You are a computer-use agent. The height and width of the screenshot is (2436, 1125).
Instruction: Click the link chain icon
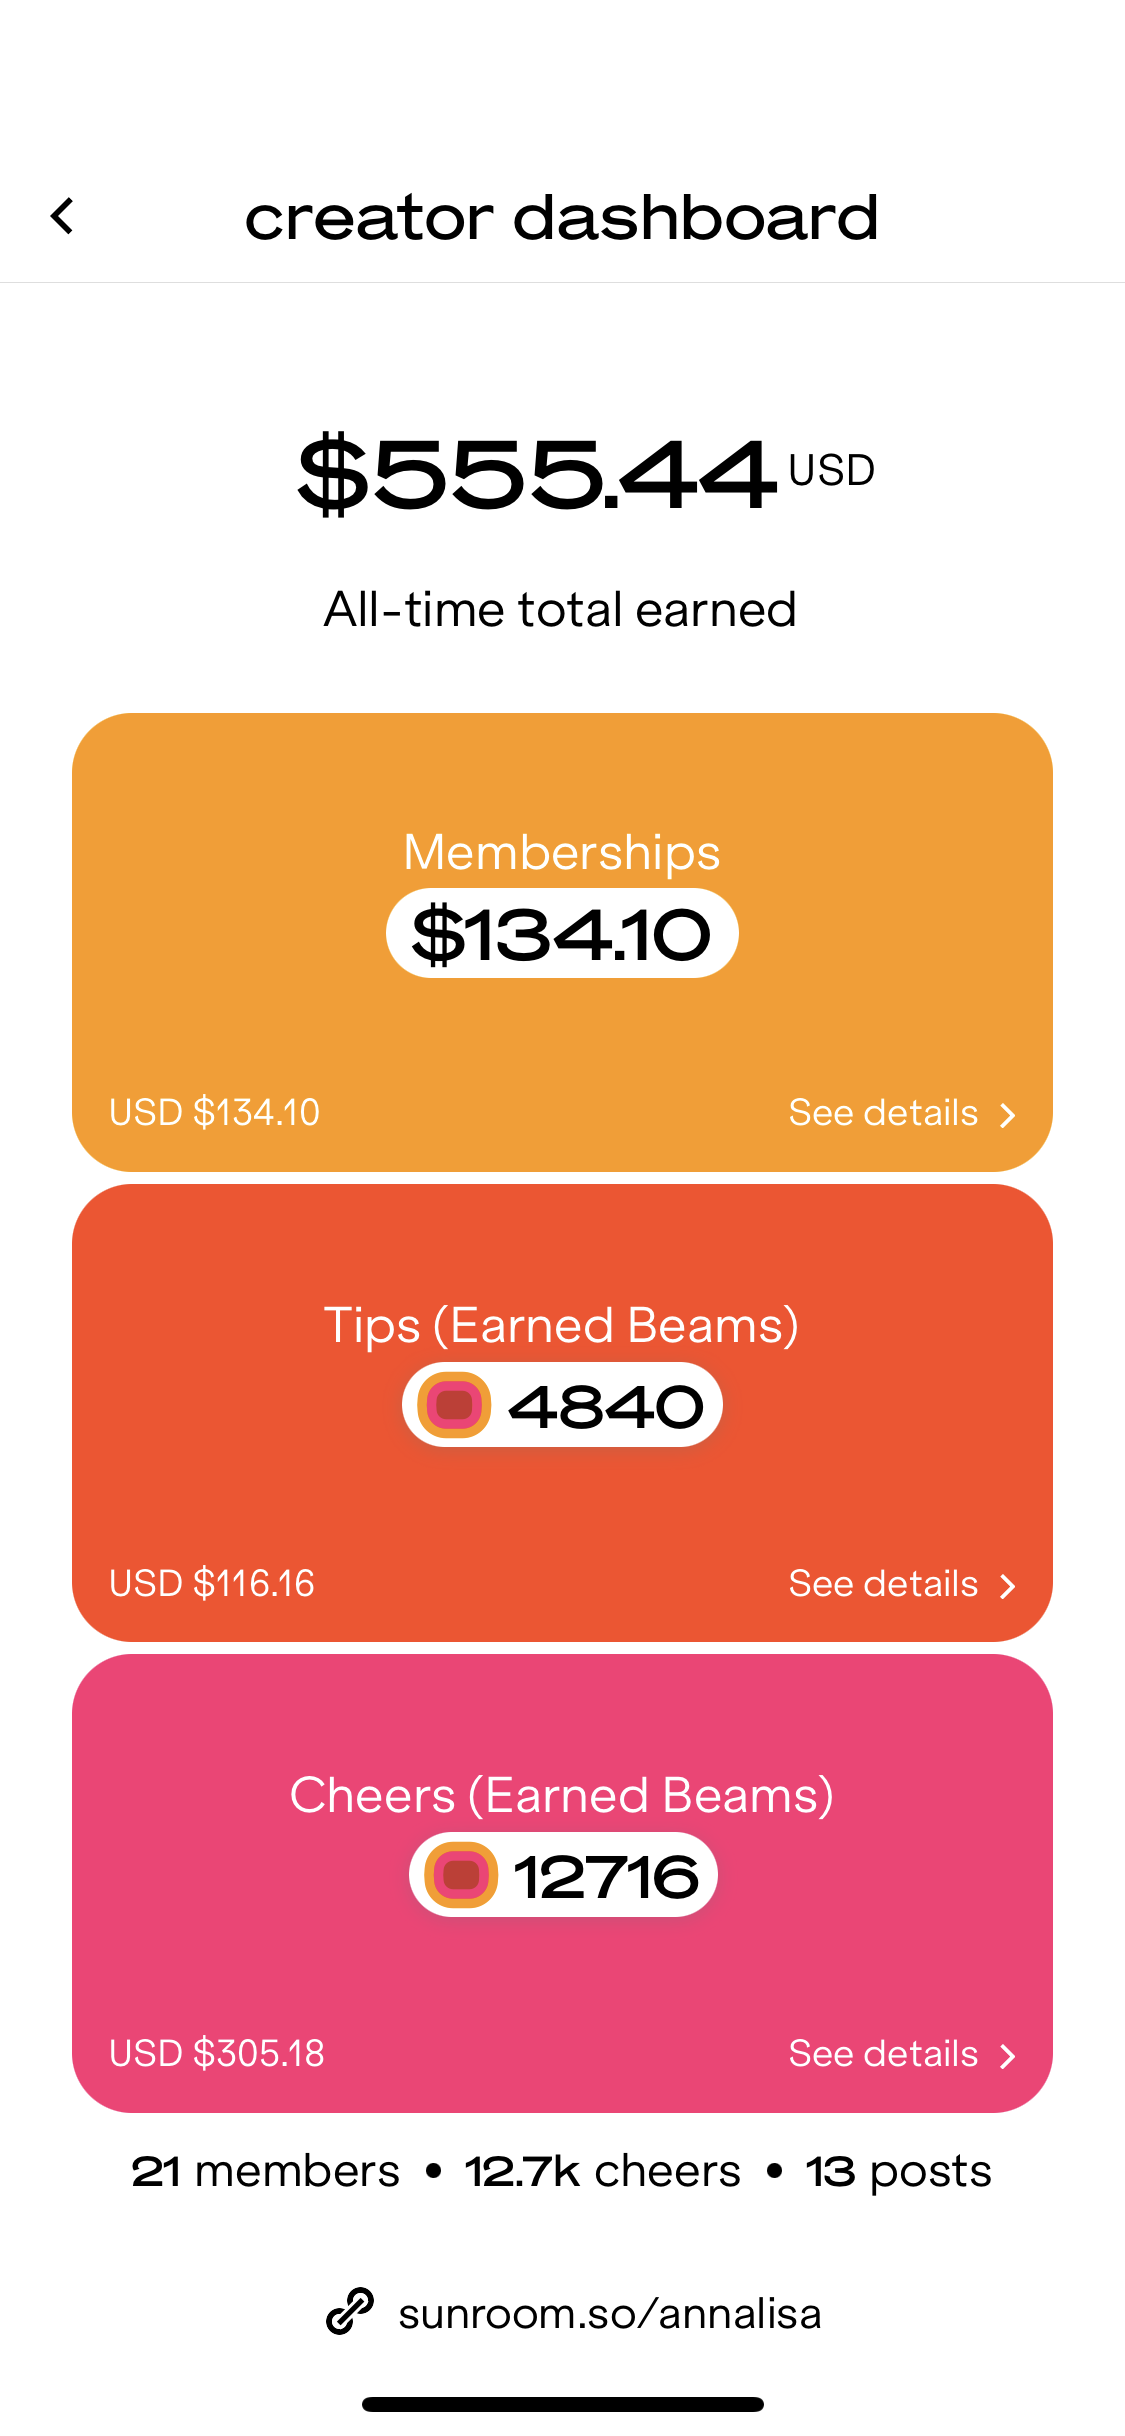[350, 2312]
